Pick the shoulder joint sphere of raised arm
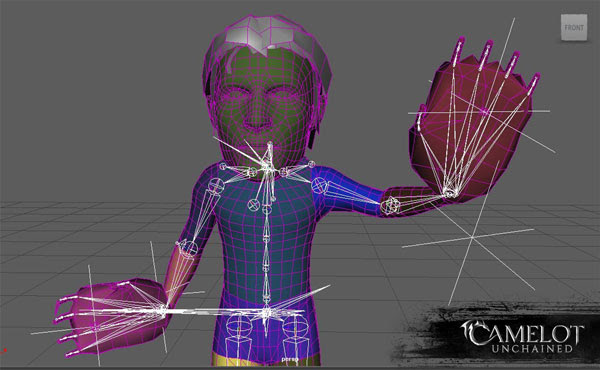600x370 pixels. pyautogui.click(x=319, y=186)
